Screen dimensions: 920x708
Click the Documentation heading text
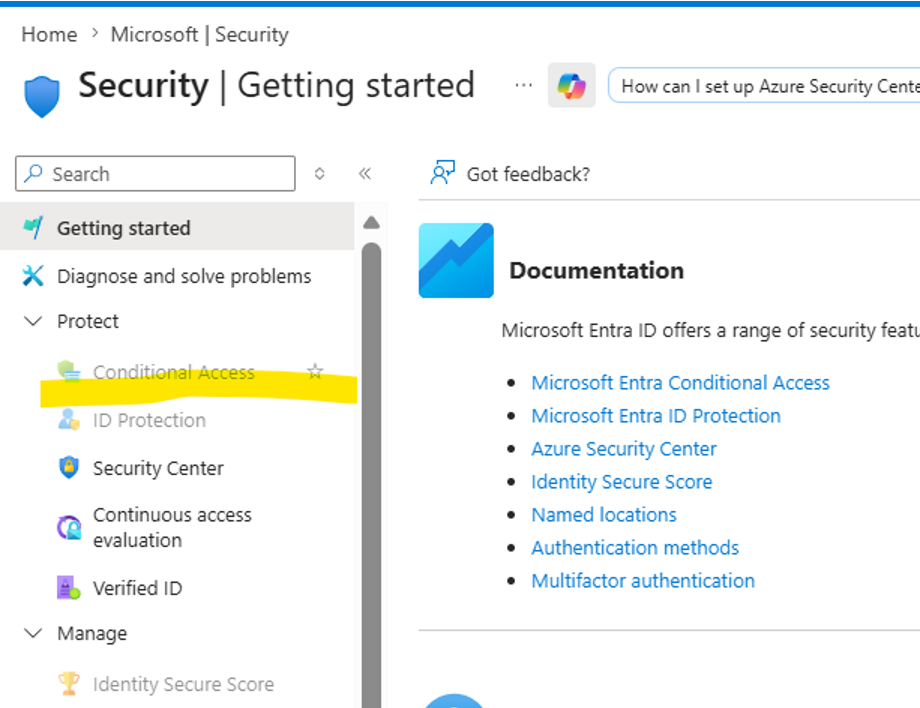point(596,270)
